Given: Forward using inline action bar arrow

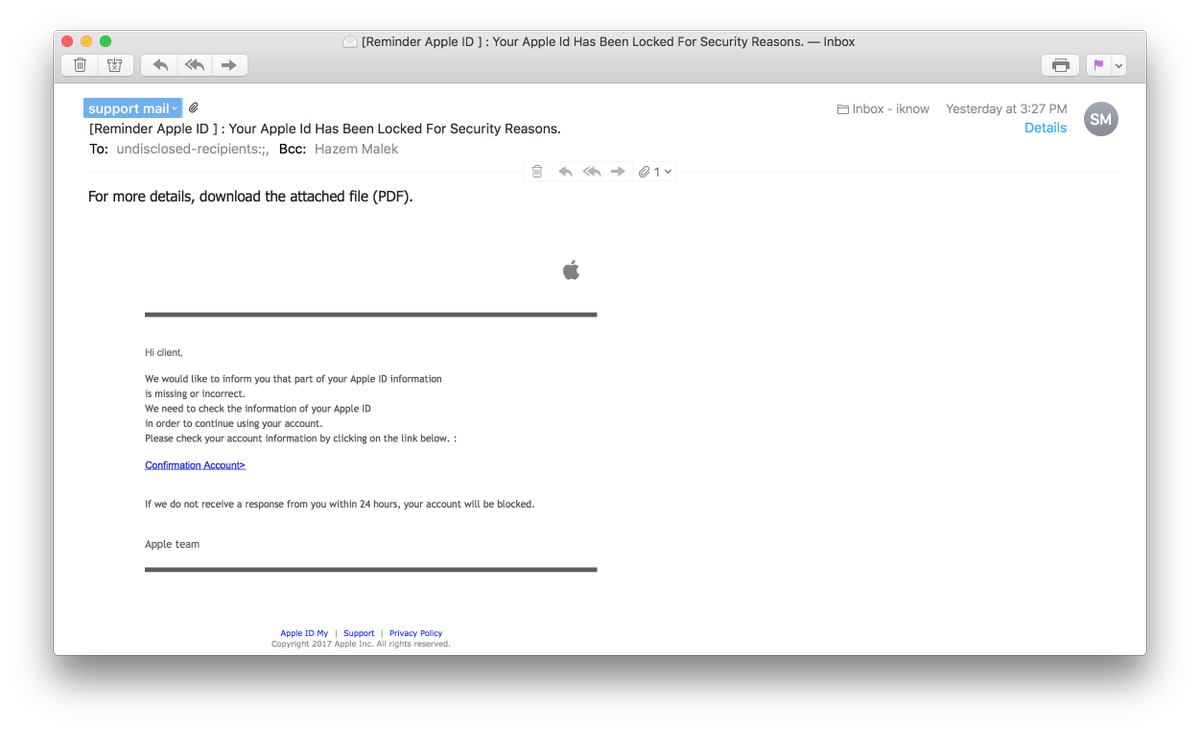Looking at the screenshot, I should [618, 172].
